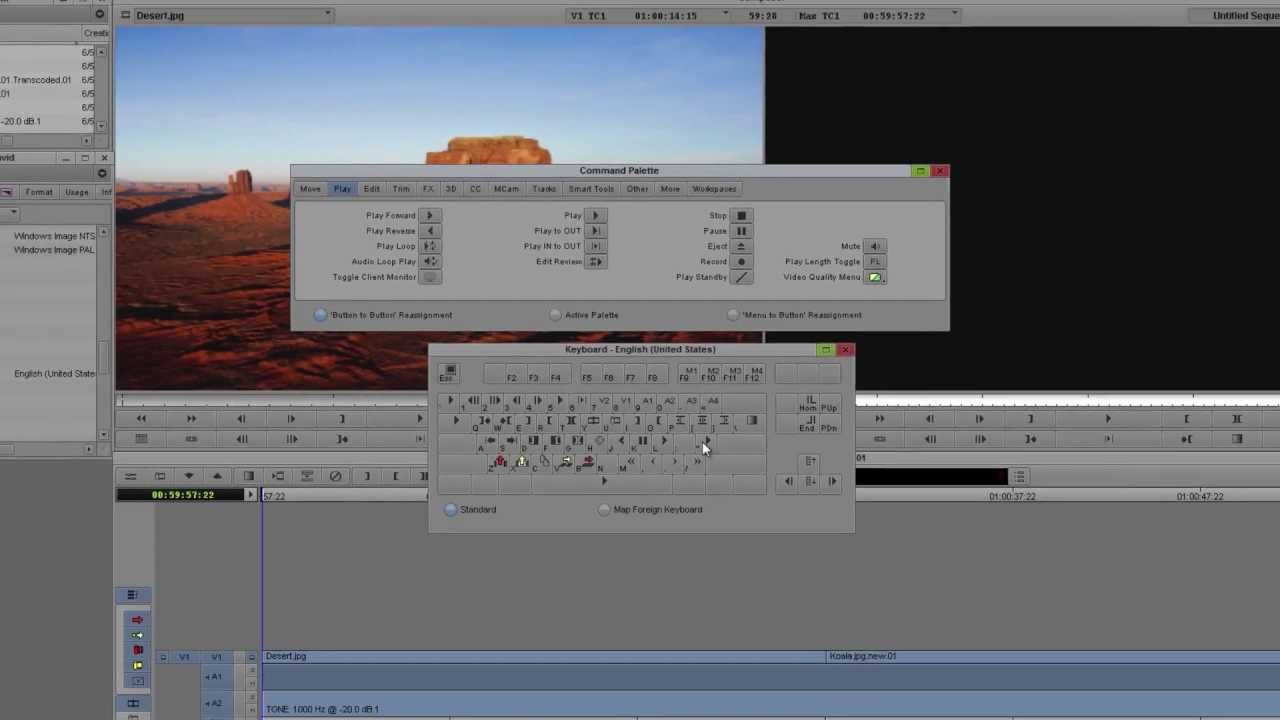This screenshot has width=1280, height=720.
Task: Click the Record command icon
Action: point(741,262)
